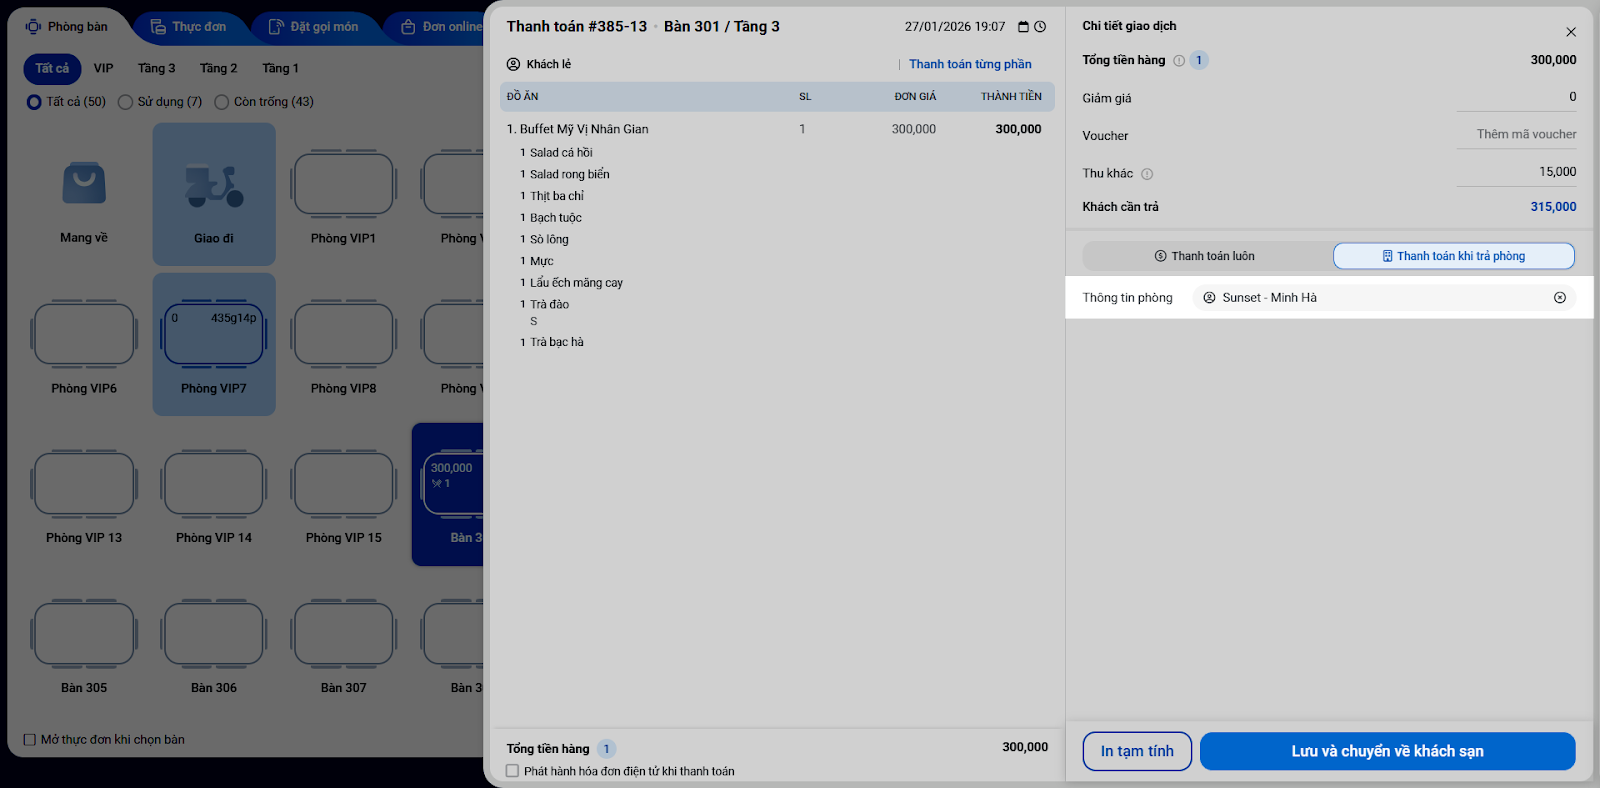The image size is (1600, 788).
Task: Open the Đặt gọi món tab
Action: point(314,27)
